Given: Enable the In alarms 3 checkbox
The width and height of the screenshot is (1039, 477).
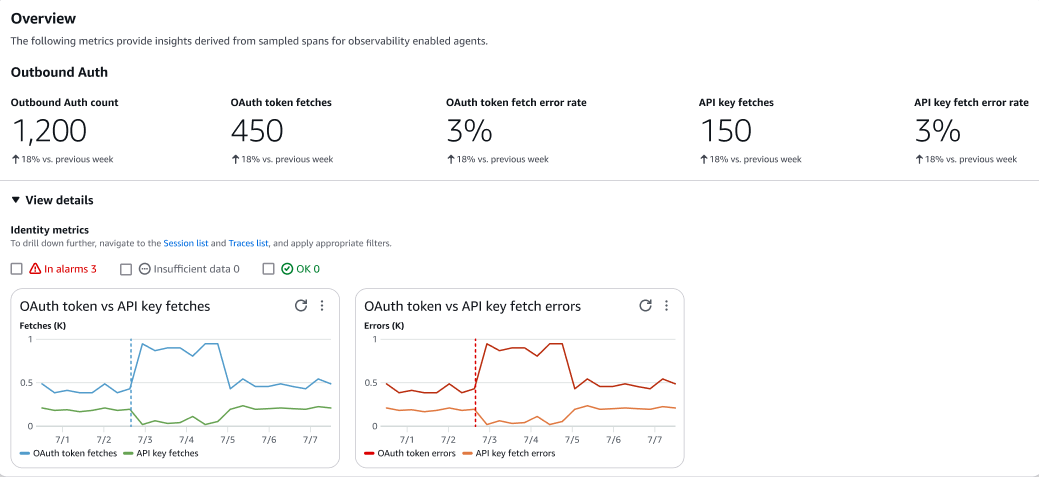Looking at the screenshot, I should [x=16, y=269].
